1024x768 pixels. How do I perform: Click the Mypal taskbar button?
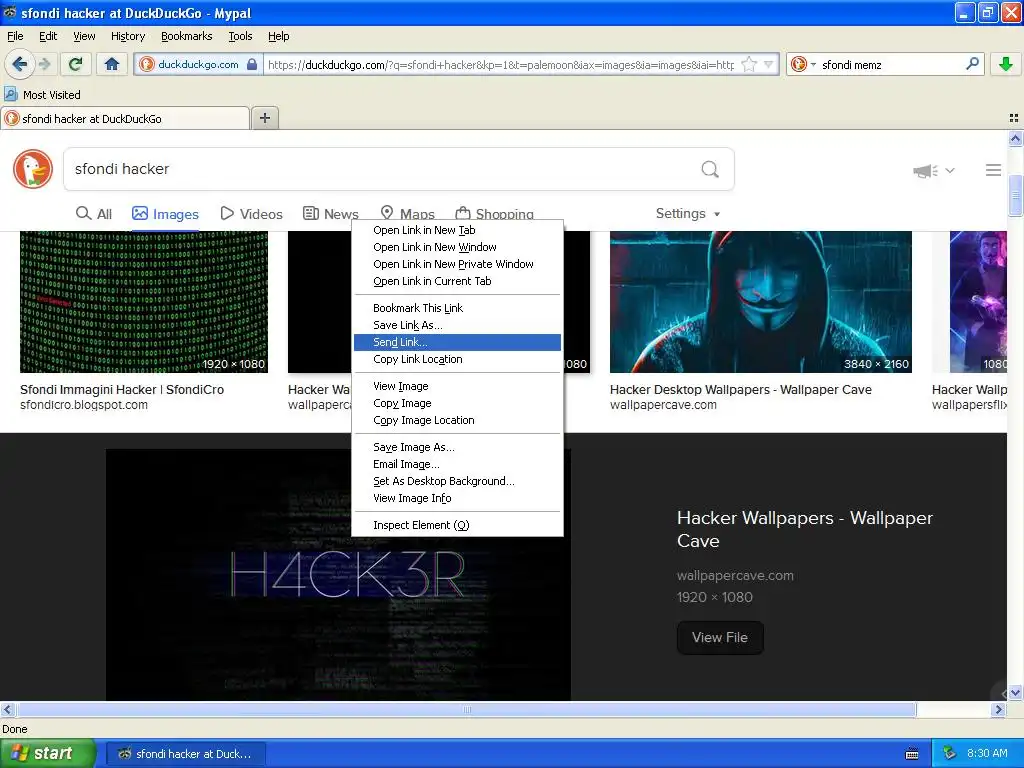coord(185,754)
